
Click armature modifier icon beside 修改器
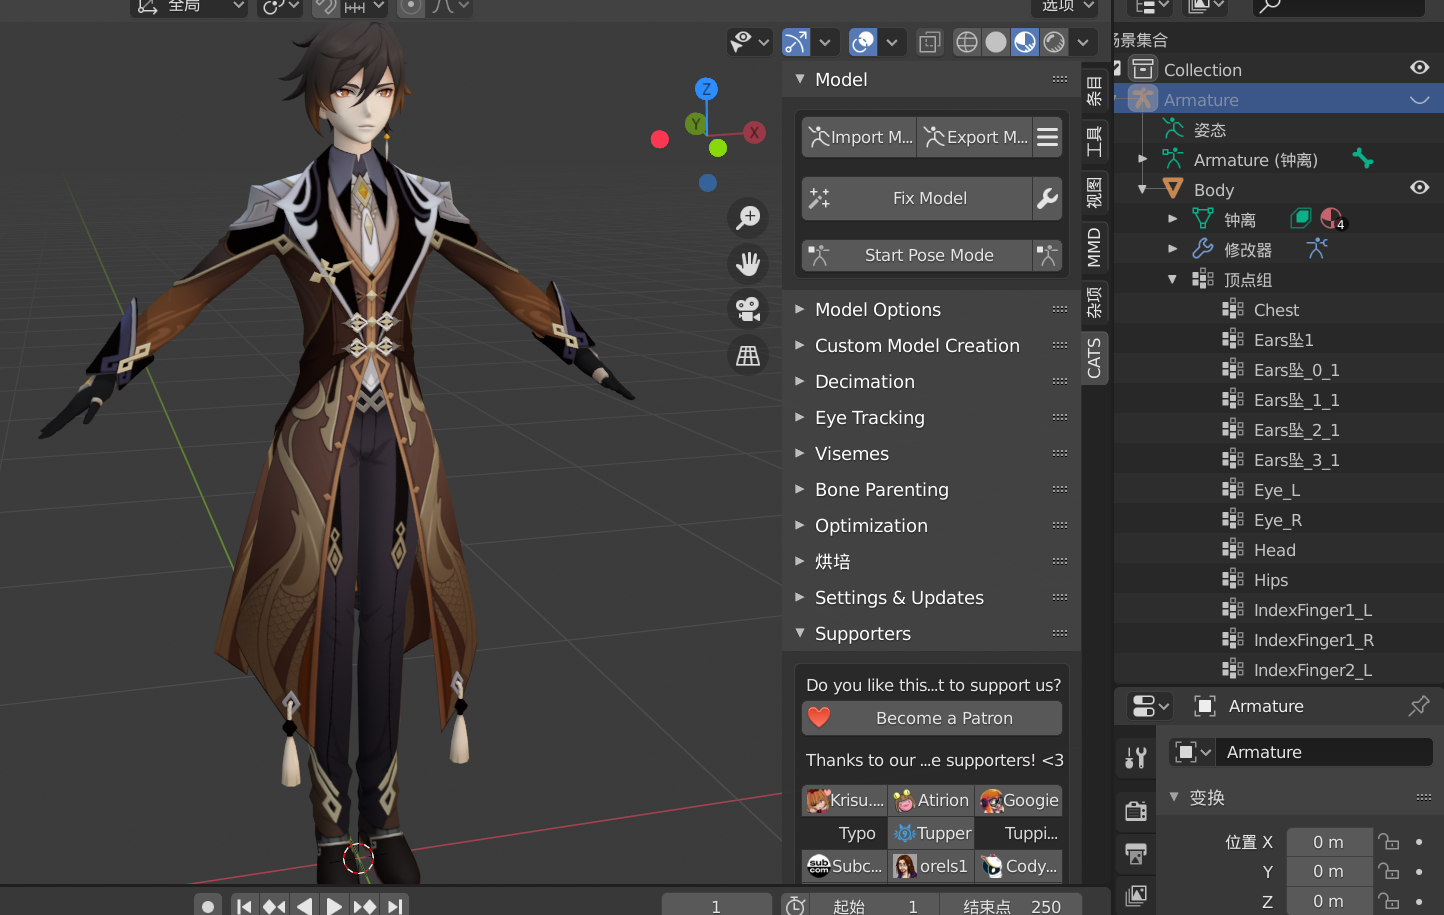(1316, 248)
